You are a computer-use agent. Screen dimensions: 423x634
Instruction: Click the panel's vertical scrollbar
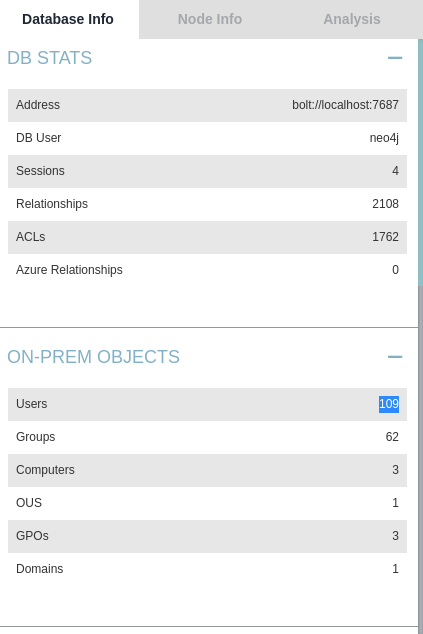[x=421, y=162]
